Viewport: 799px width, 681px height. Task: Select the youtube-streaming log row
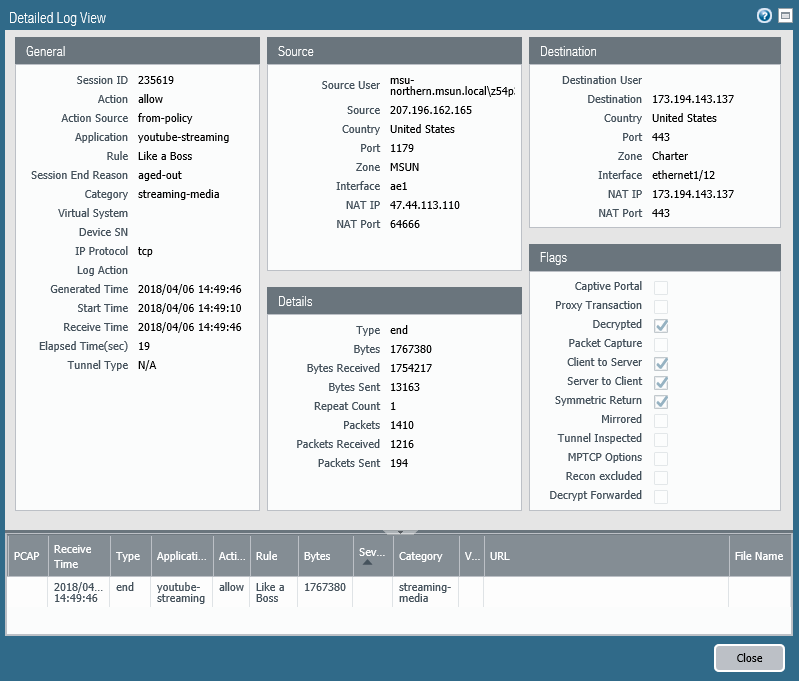180,592
